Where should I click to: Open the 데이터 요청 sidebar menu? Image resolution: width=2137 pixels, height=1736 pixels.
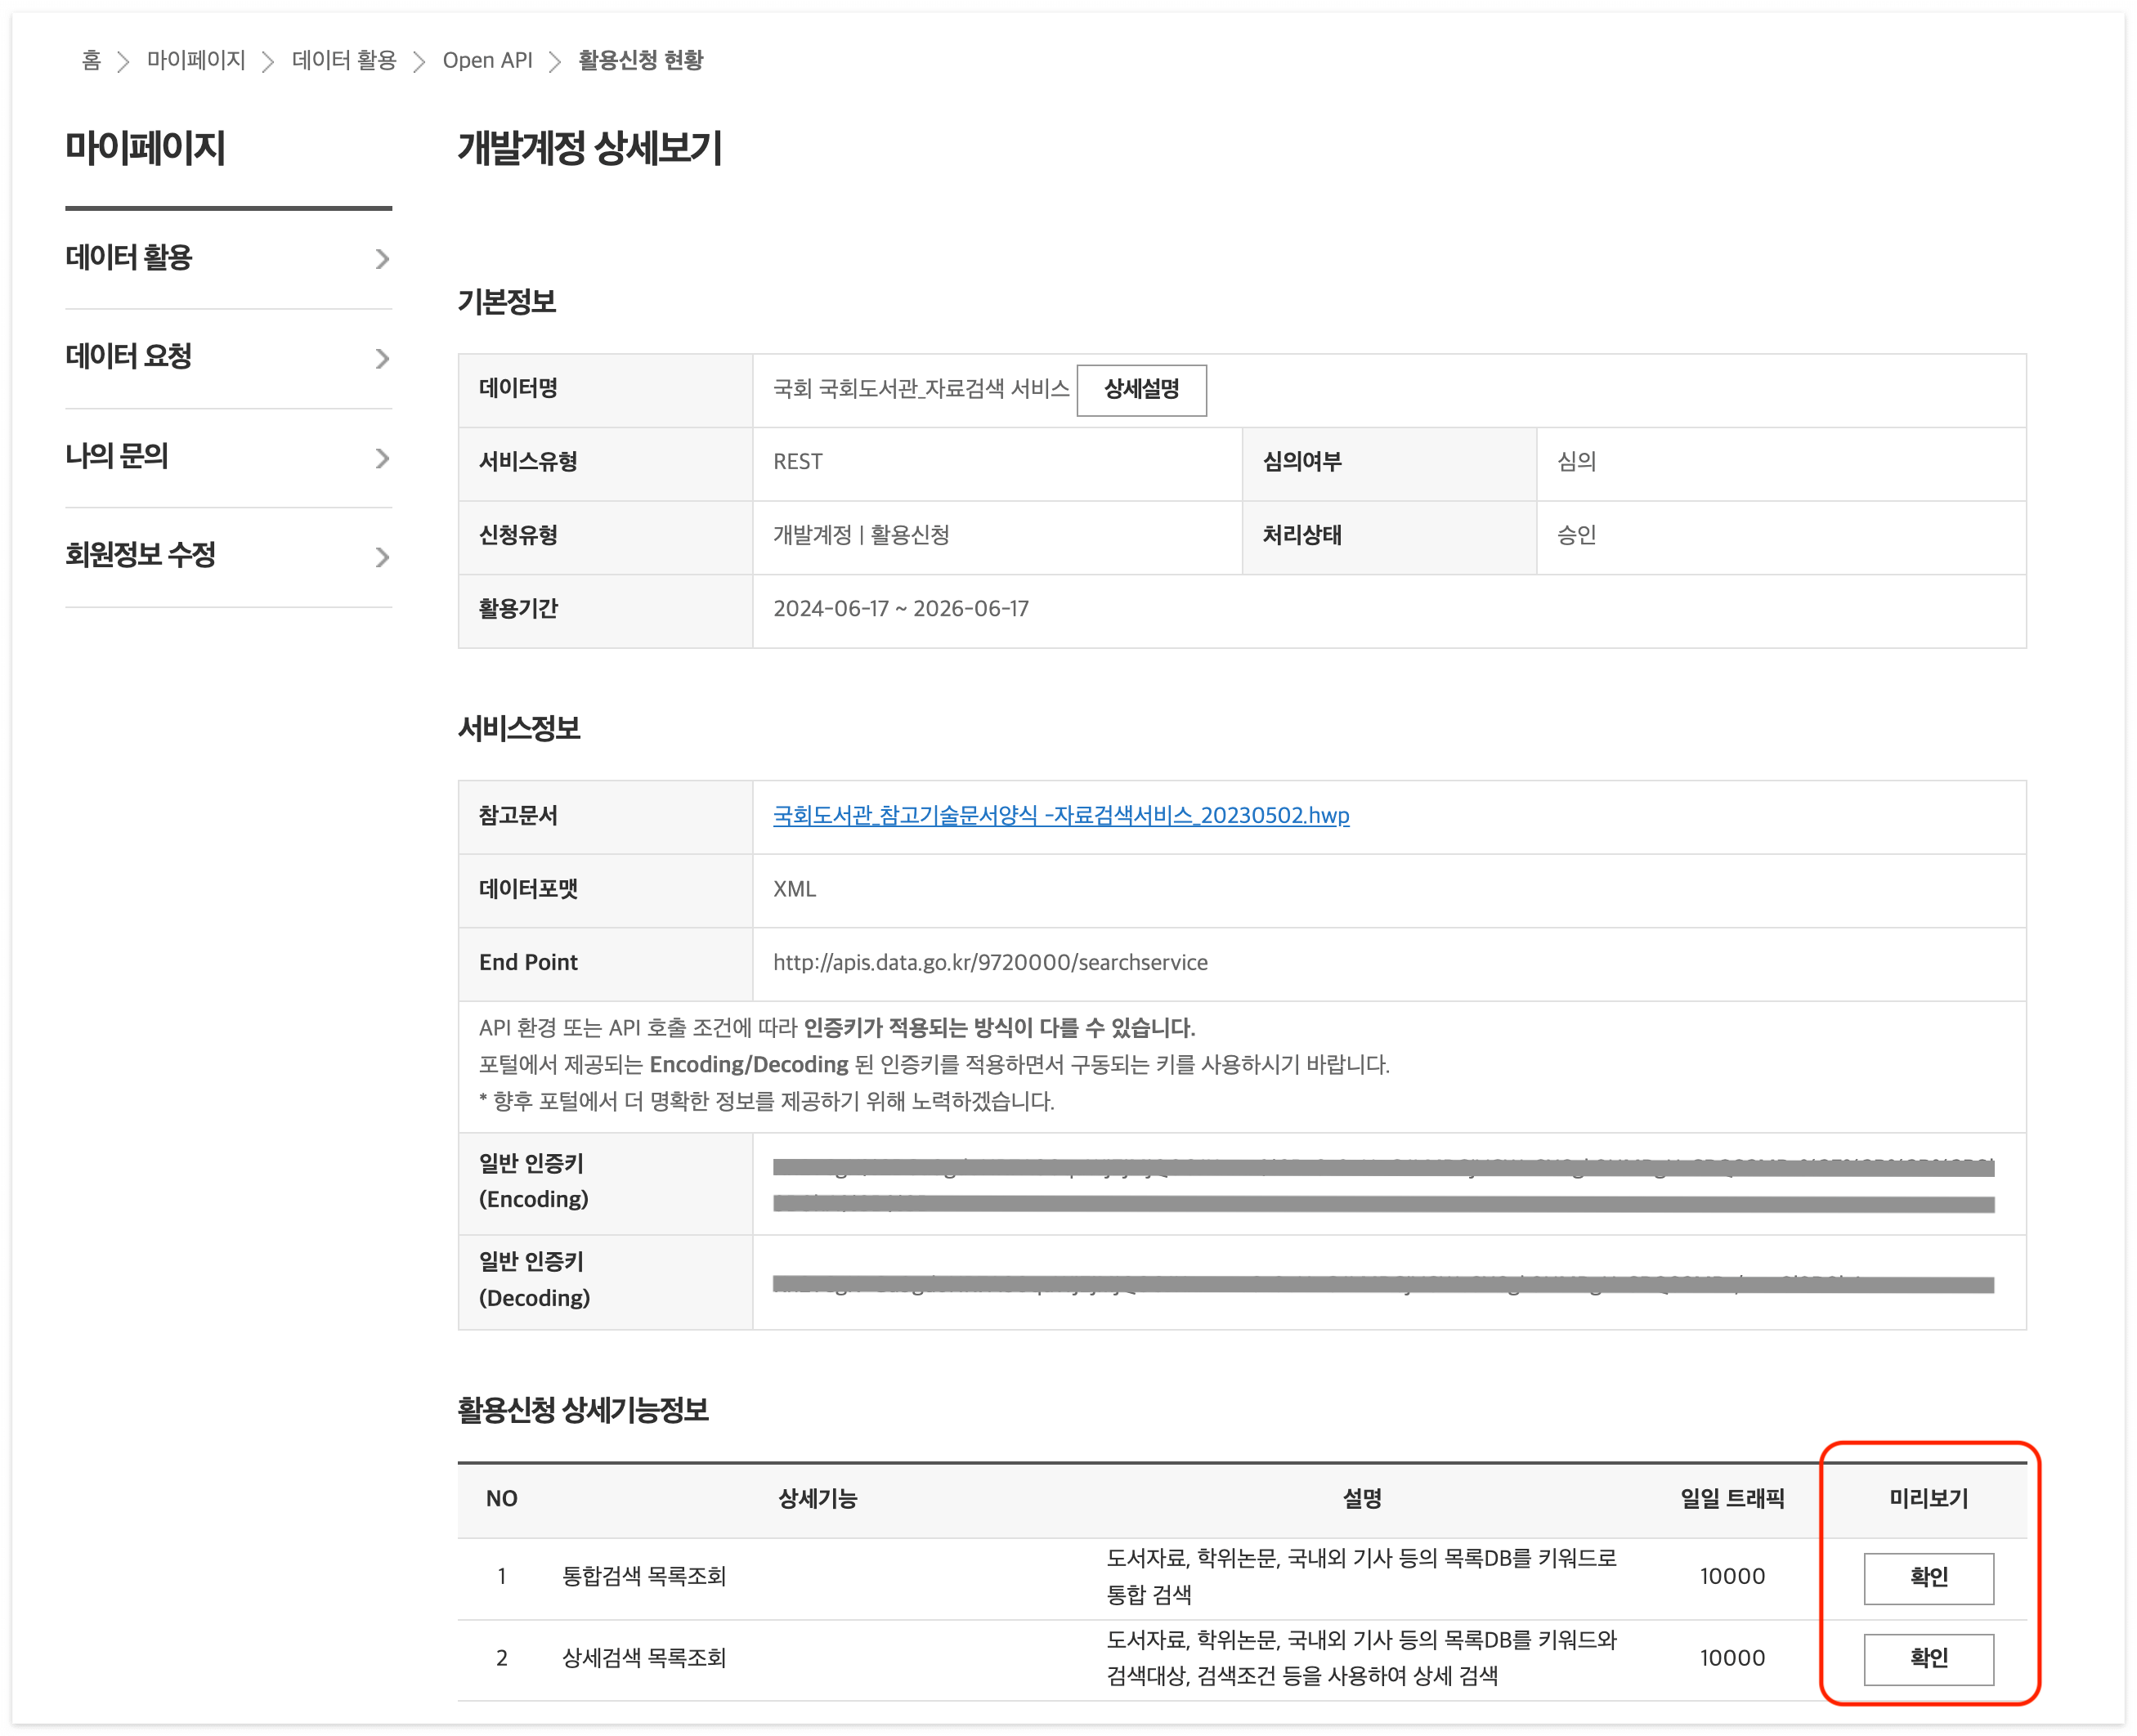[x=129, y=357]
